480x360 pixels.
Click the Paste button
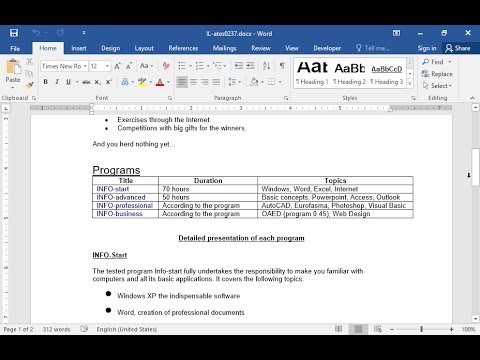[13, 71]
